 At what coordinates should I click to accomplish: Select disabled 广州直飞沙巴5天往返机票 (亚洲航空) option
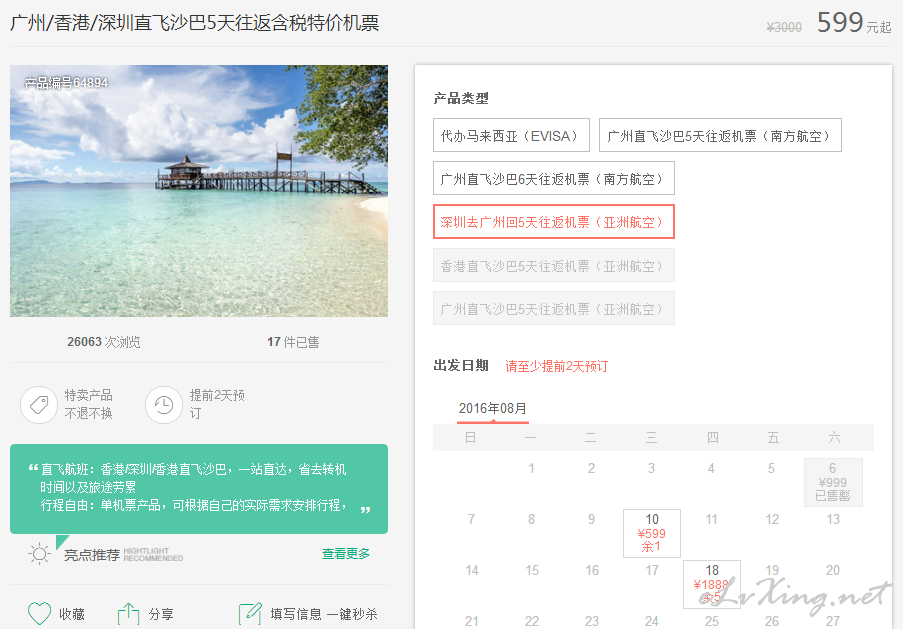click(x=553, y=309)
